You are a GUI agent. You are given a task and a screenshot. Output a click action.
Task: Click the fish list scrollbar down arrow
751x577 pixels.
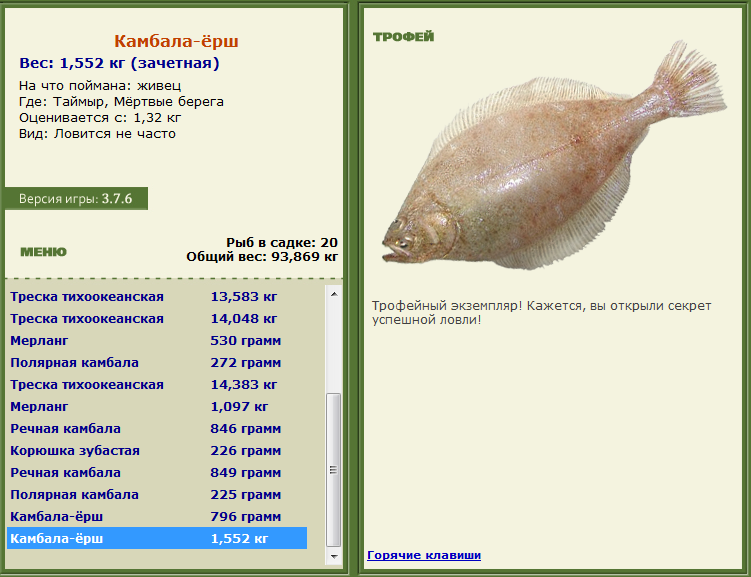(334, 556)
